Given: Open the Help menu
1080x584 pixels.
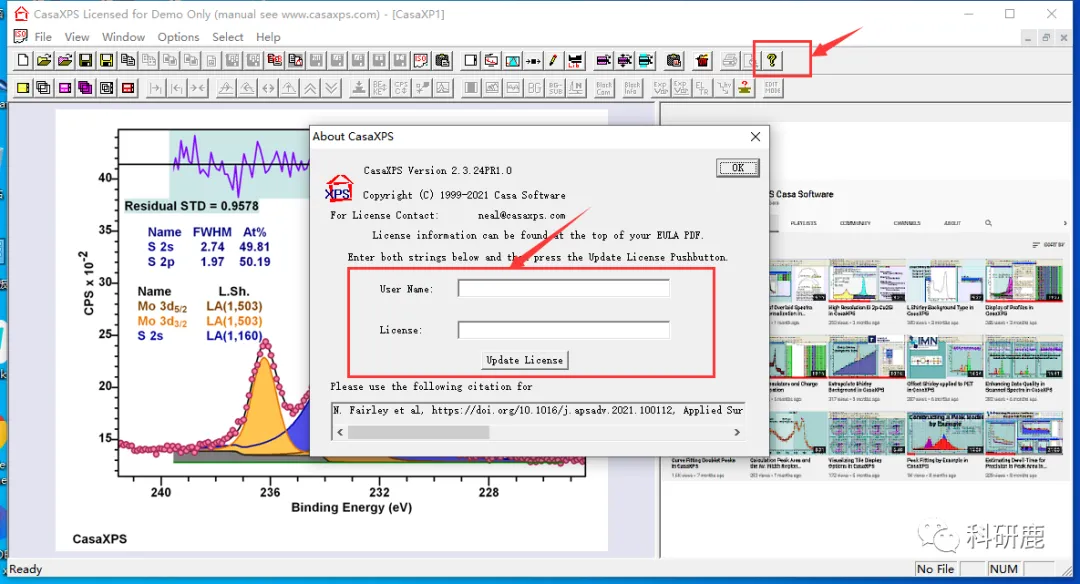Looking at the screenshot, I should click(268, 37).
